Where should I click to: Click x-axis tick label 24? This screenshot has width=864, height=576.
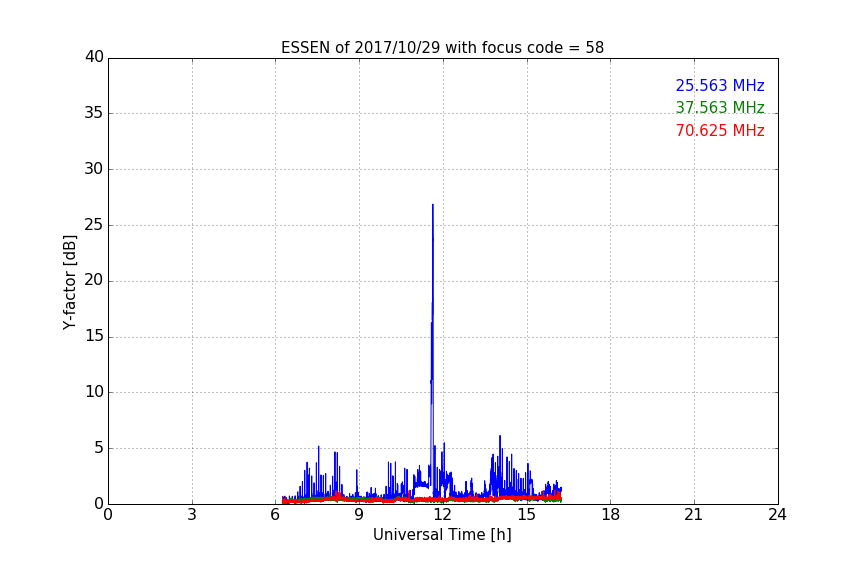777,515
